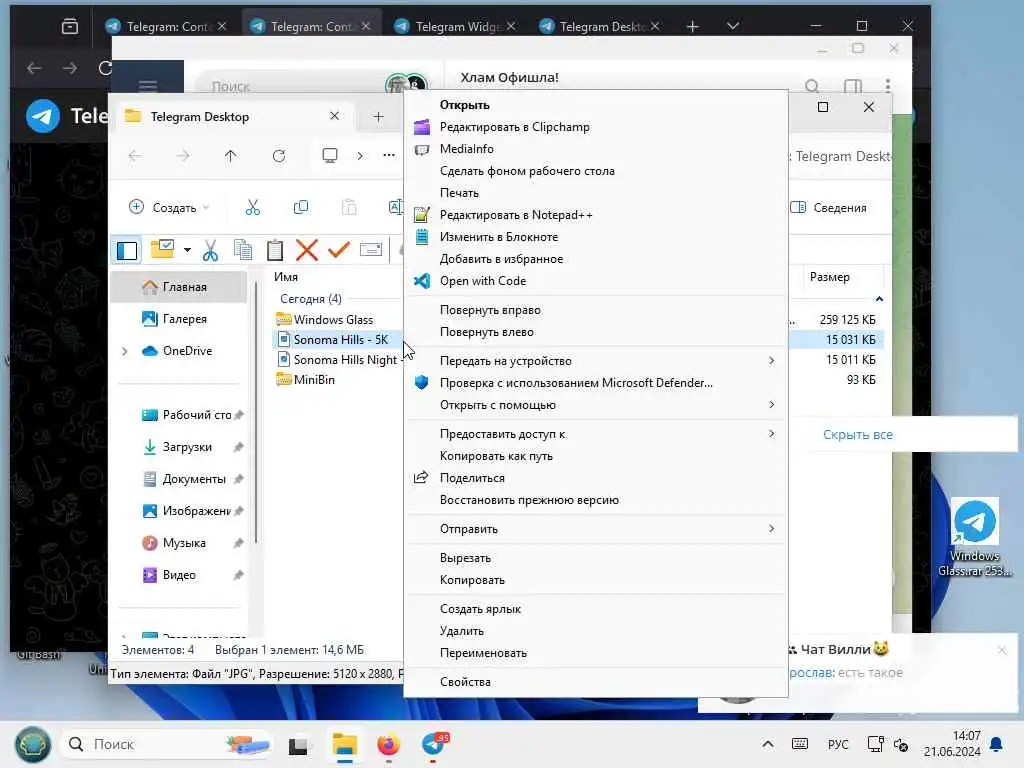
Task: Refresh the Explorer folder view
Action: tap(279, 156)
